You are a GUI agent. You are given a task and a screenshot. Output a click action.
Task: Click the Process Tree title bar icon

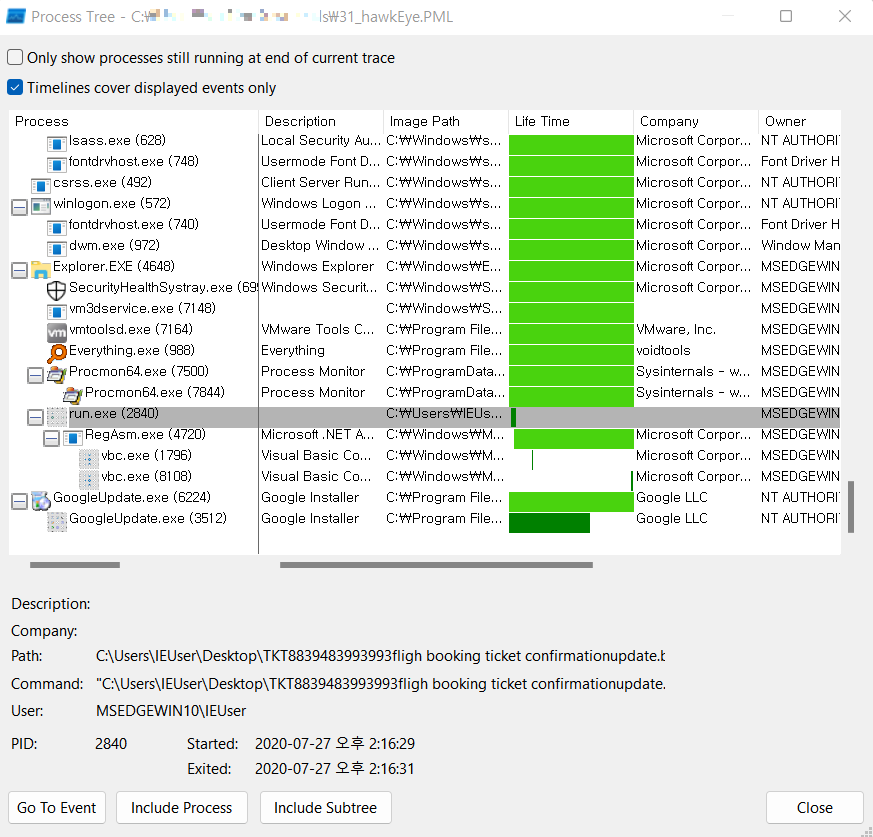pyautogui.click(x=16, y=17)
